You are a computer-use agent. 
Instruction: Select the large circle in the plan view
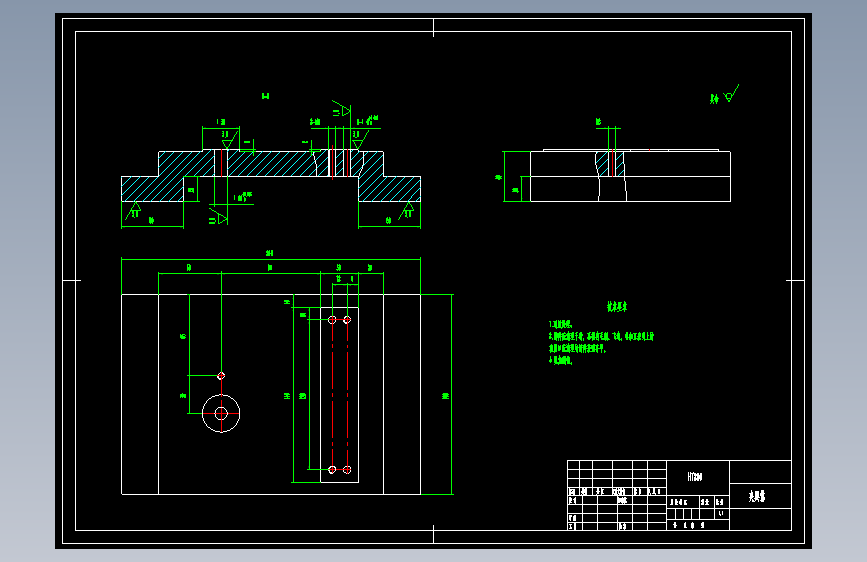(x=221, y=413)
